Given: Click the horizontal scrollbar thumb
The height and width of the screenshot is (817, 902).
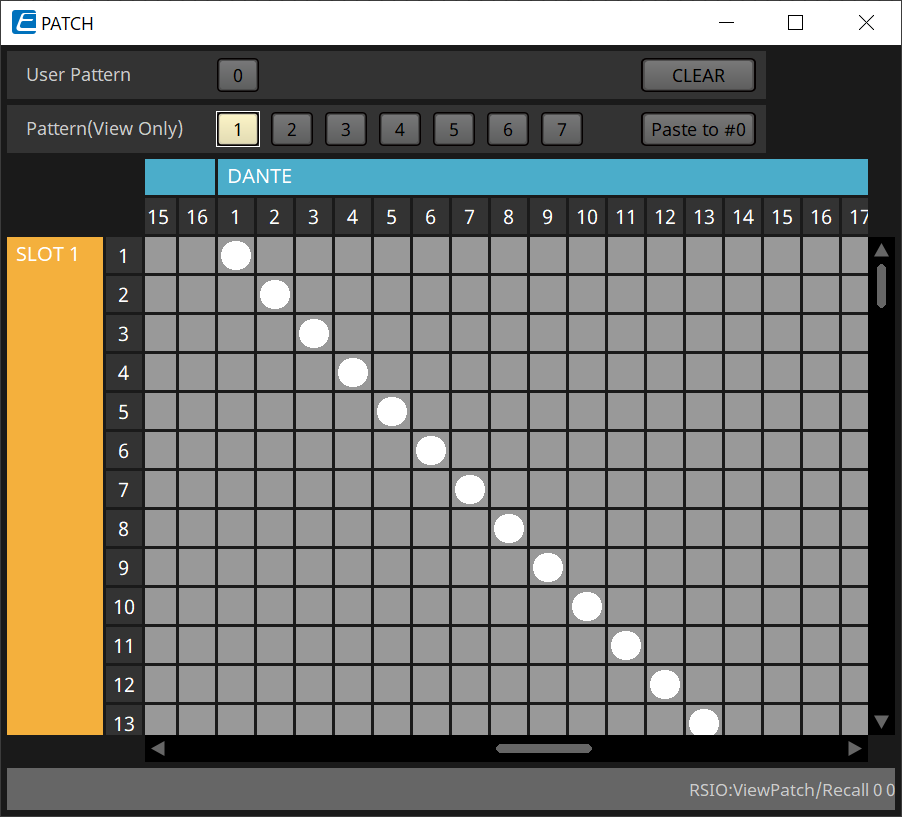Looking at the screenshot, I should pos(544,748).
